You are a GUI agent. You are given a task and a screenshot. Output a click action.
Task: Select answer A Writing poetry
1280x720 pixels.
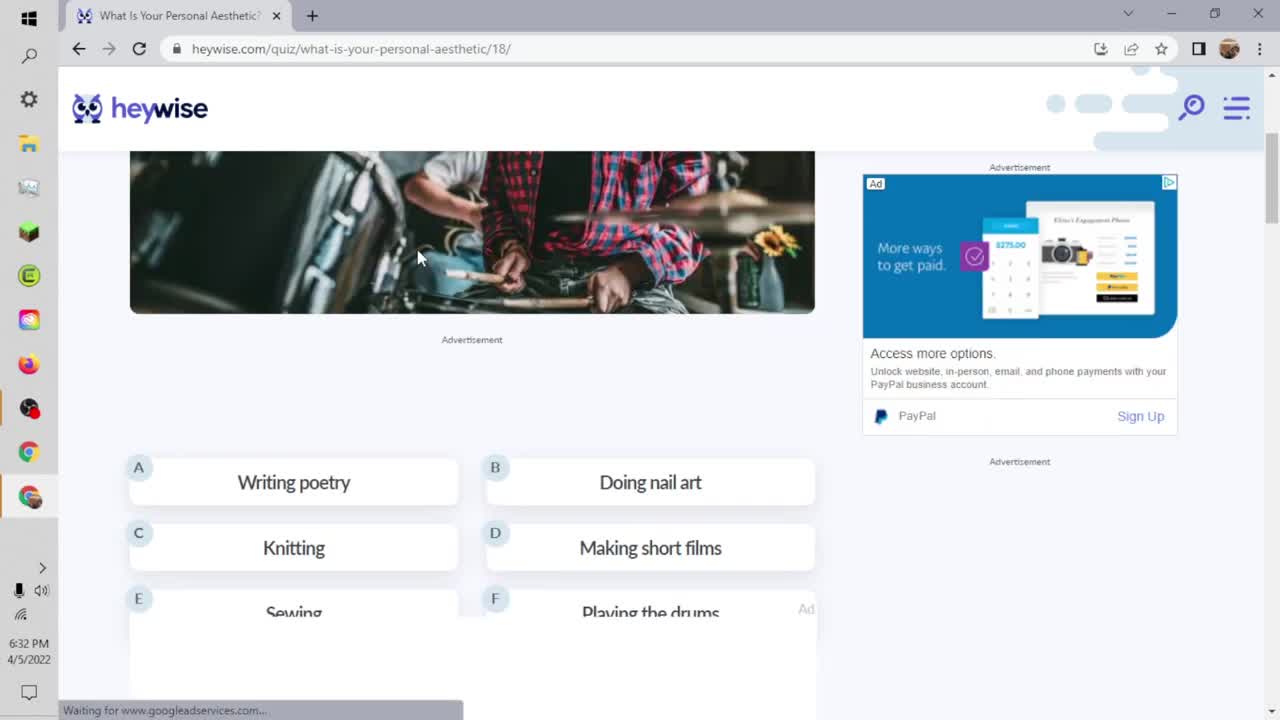pyautogui.click(x=294, y=482)
